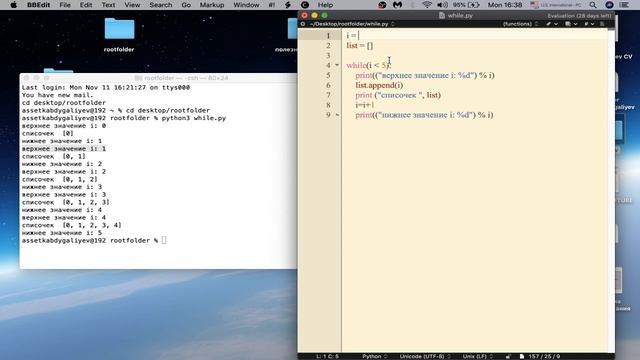Viewport: 640px width, 360px height.
Task: Open the Search menu
Action: 160,5
